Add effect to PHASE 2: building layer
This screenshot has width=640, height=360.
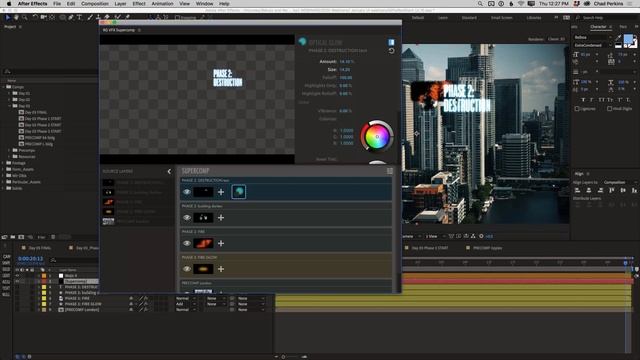221,218
